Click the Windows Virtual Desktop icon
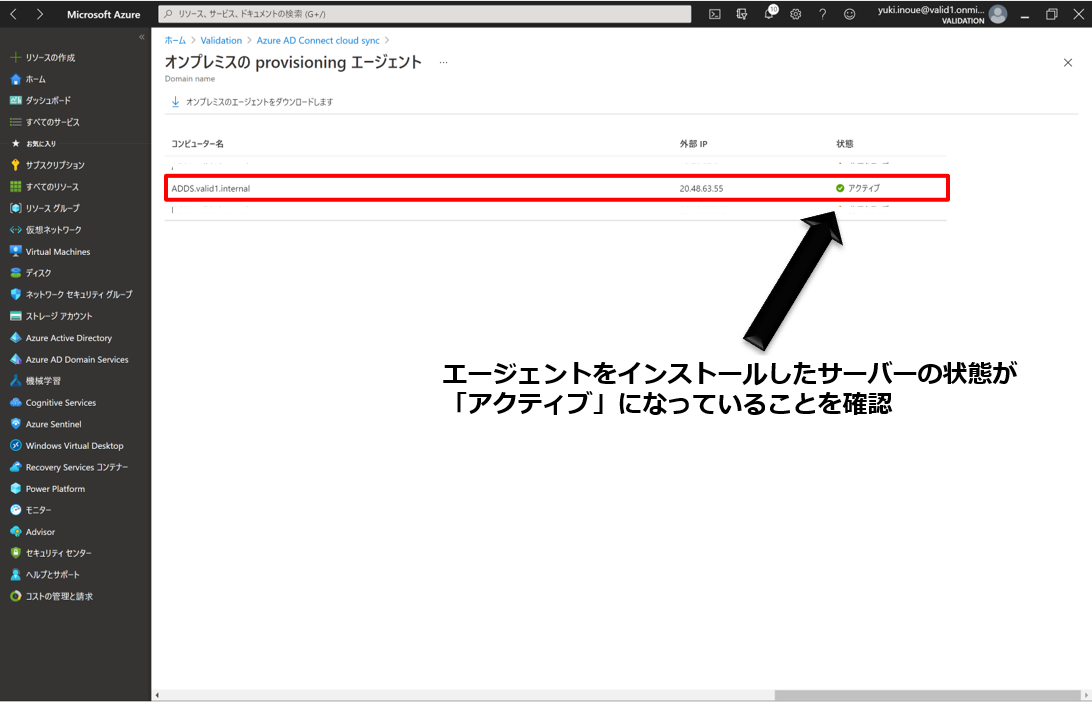 pos(15,446)
